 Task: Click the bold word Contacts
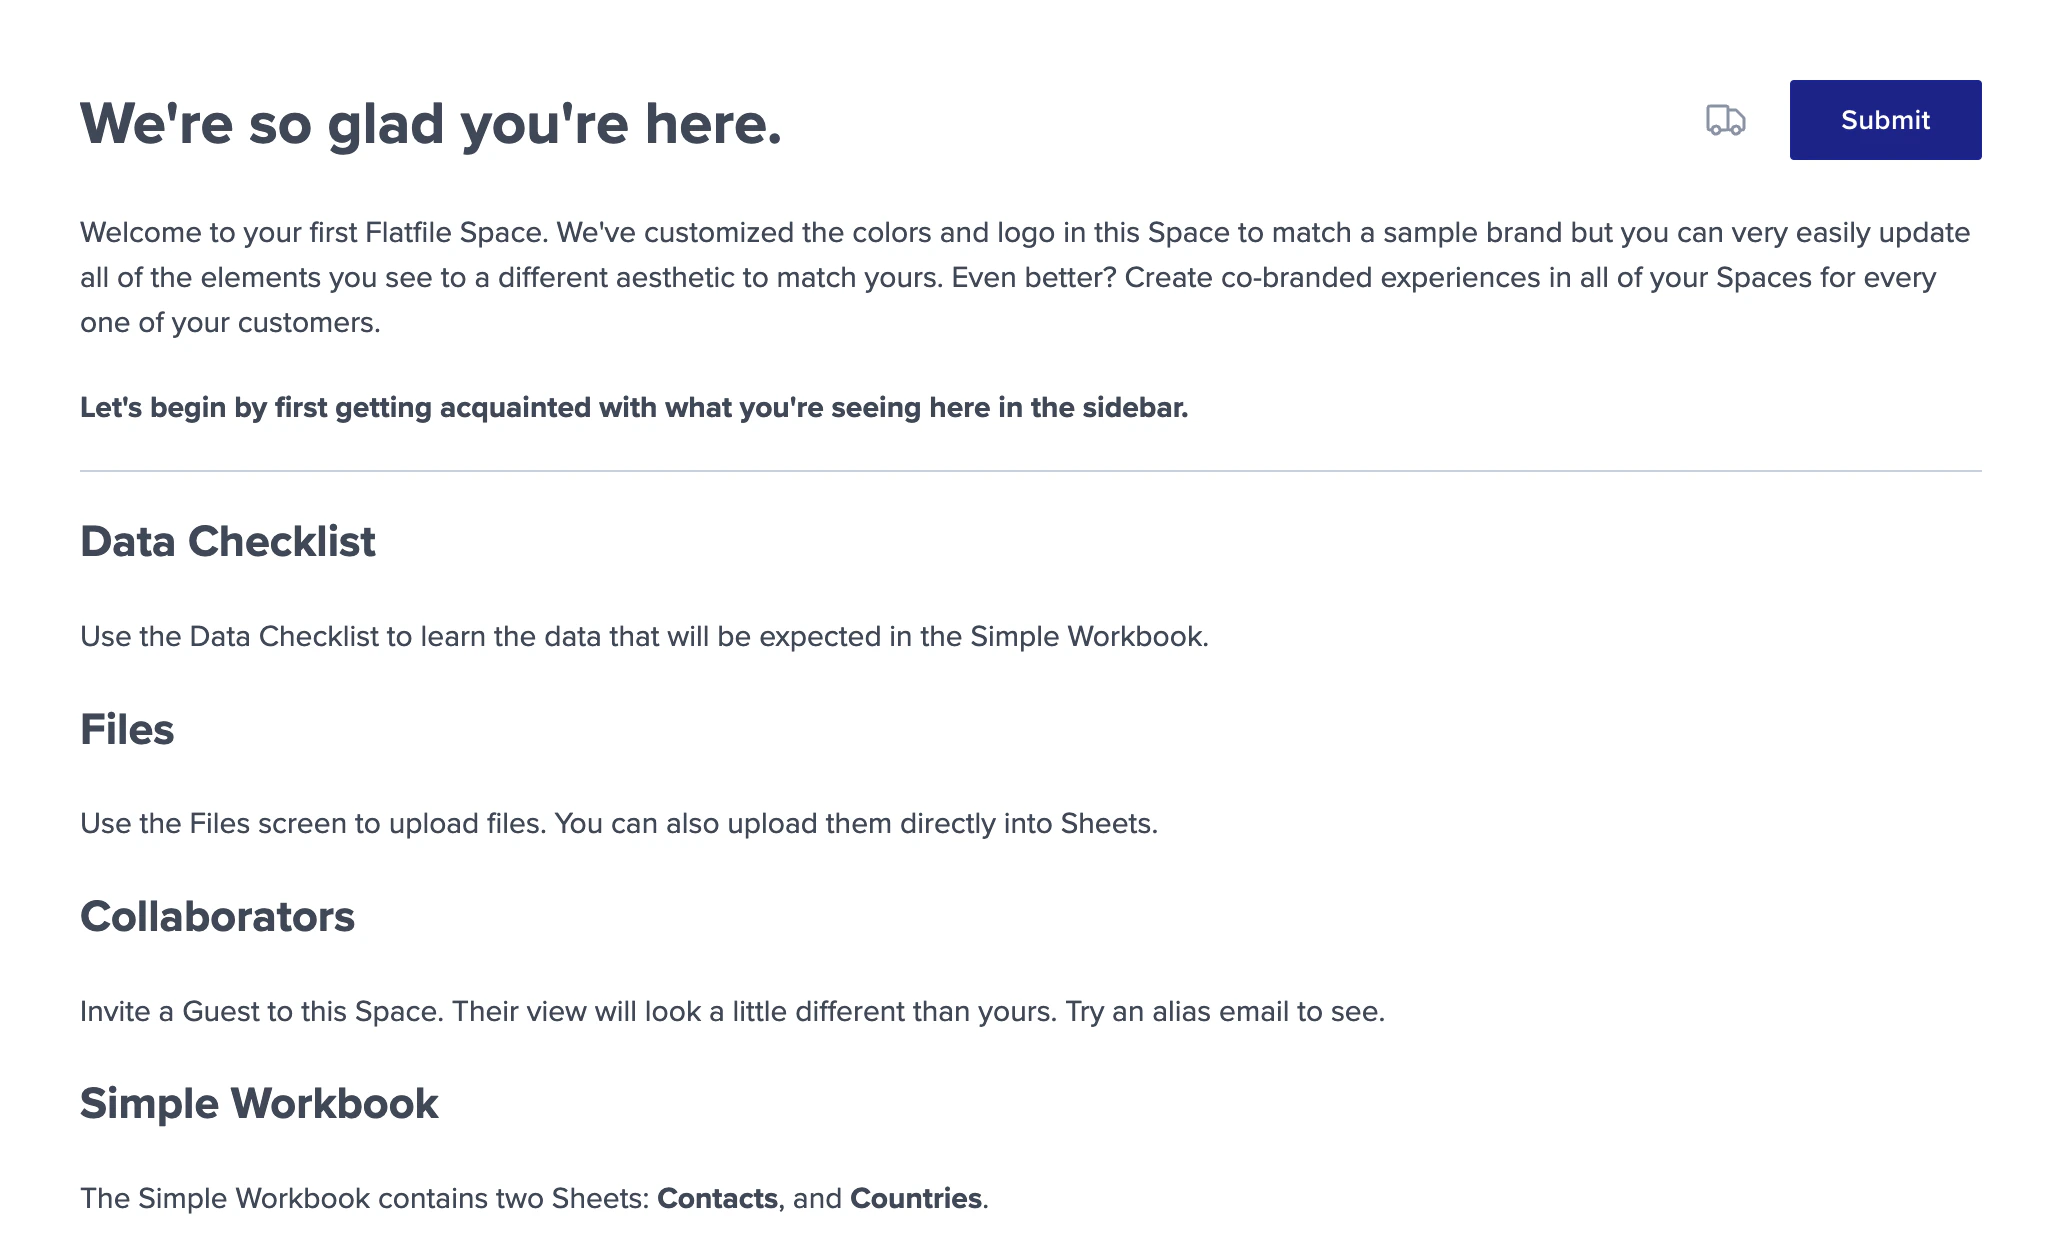tap(717, 1198)
